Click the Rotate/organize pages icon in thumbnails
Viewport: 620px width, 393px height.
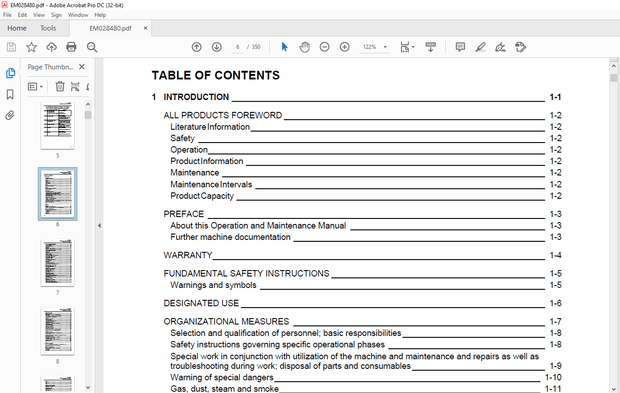(75, 86)
